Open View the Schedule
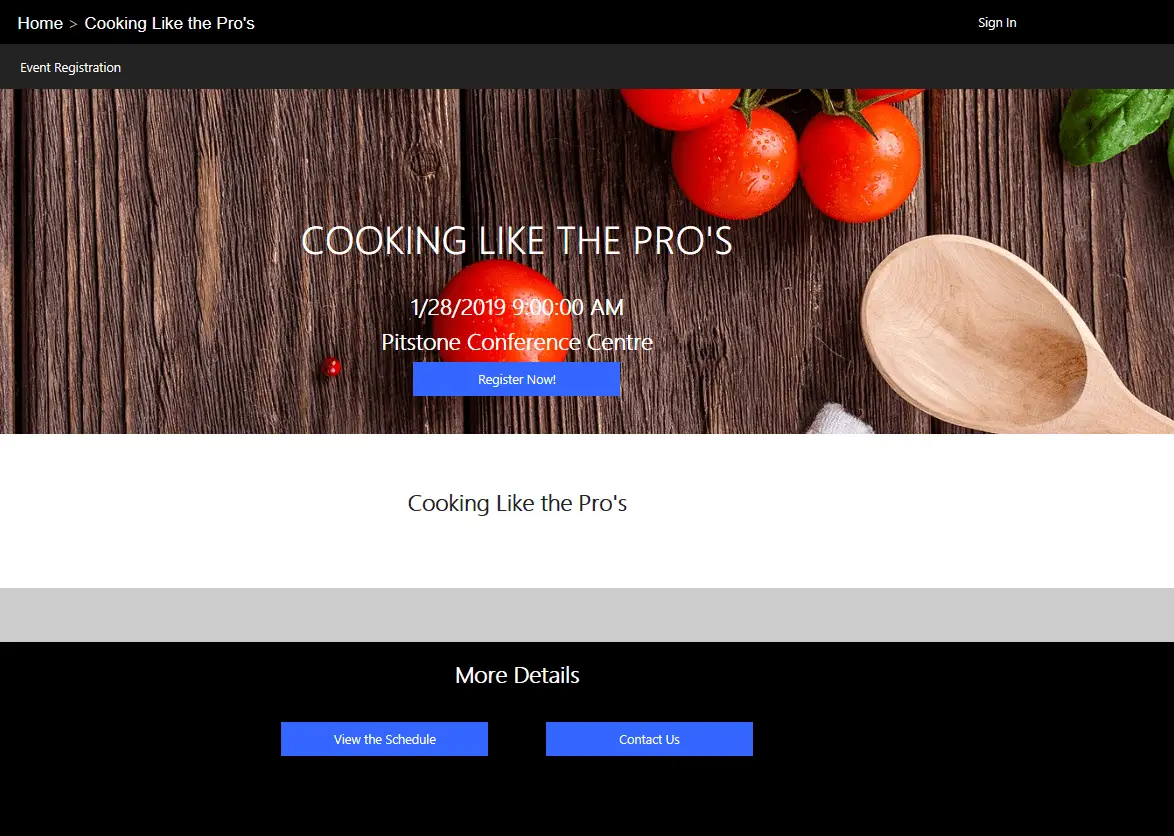 tap(384, 739)
